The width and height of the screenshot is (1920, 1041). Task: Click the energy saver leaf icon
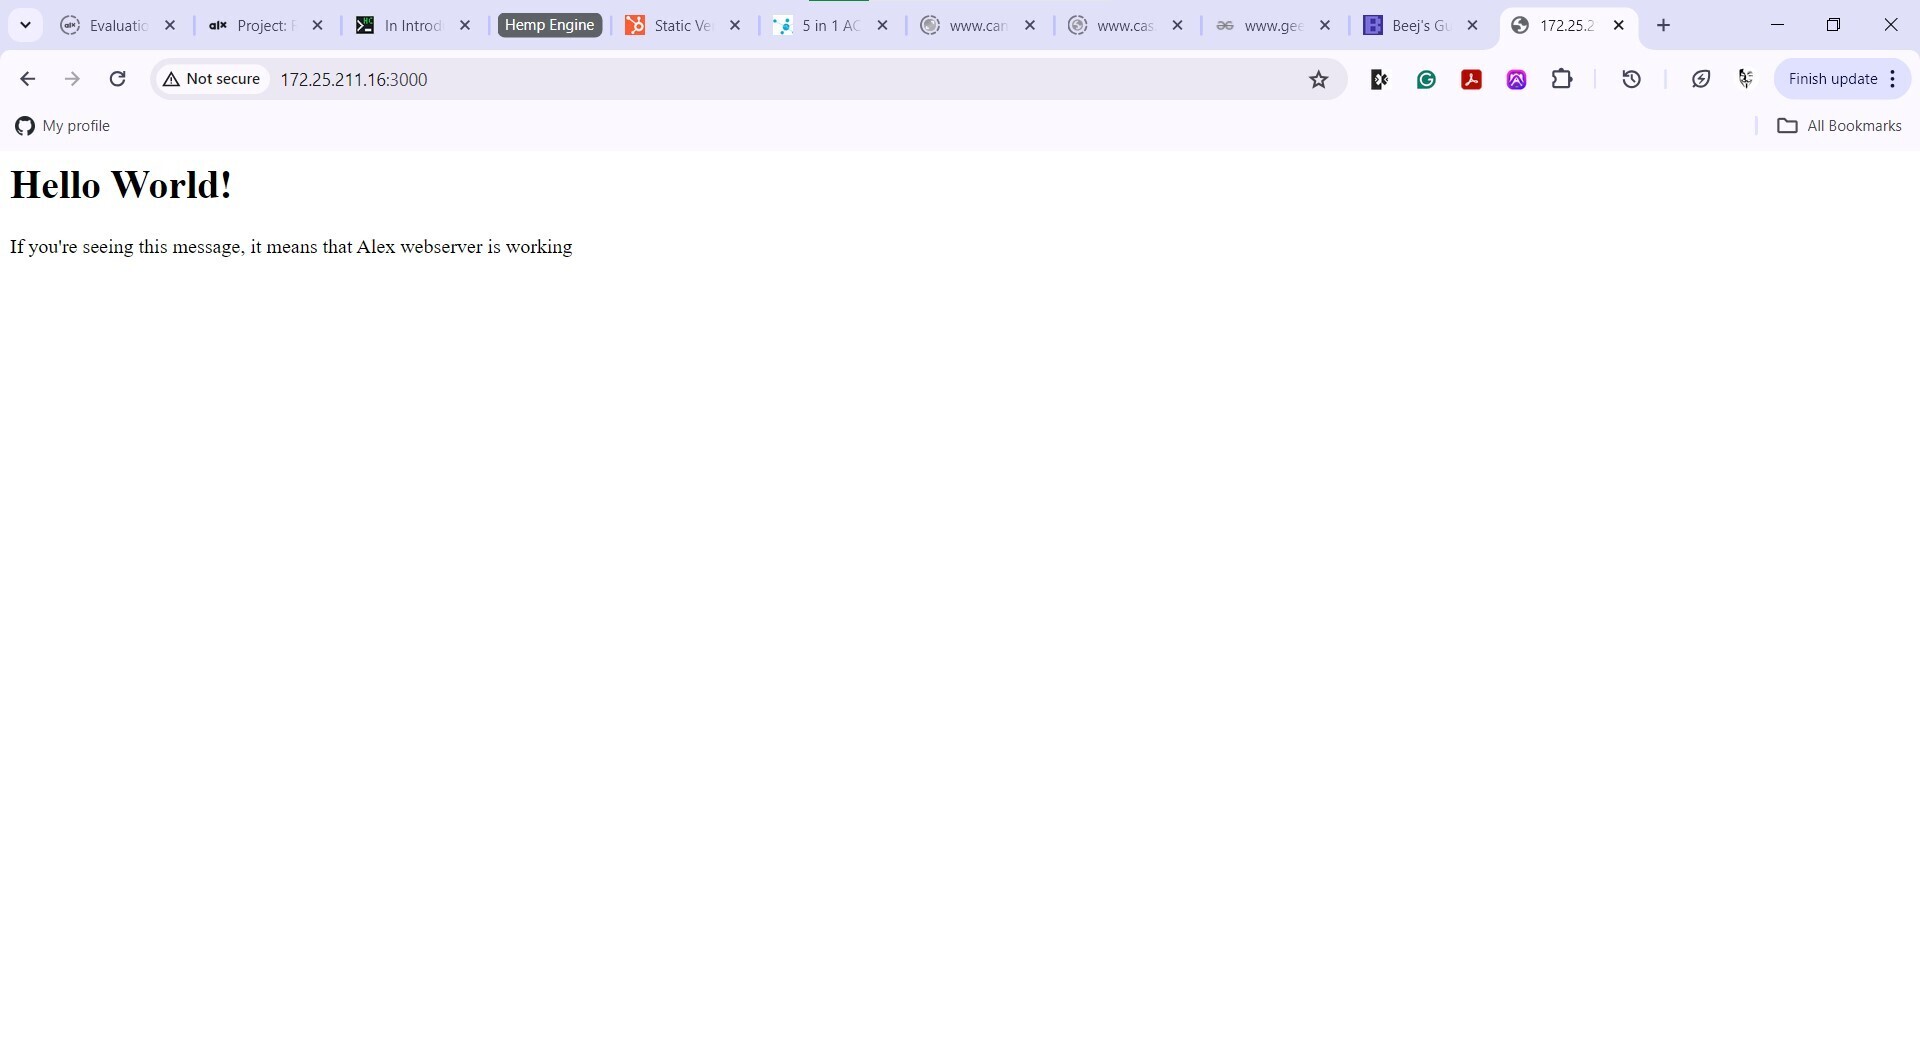click(1700, 78)
